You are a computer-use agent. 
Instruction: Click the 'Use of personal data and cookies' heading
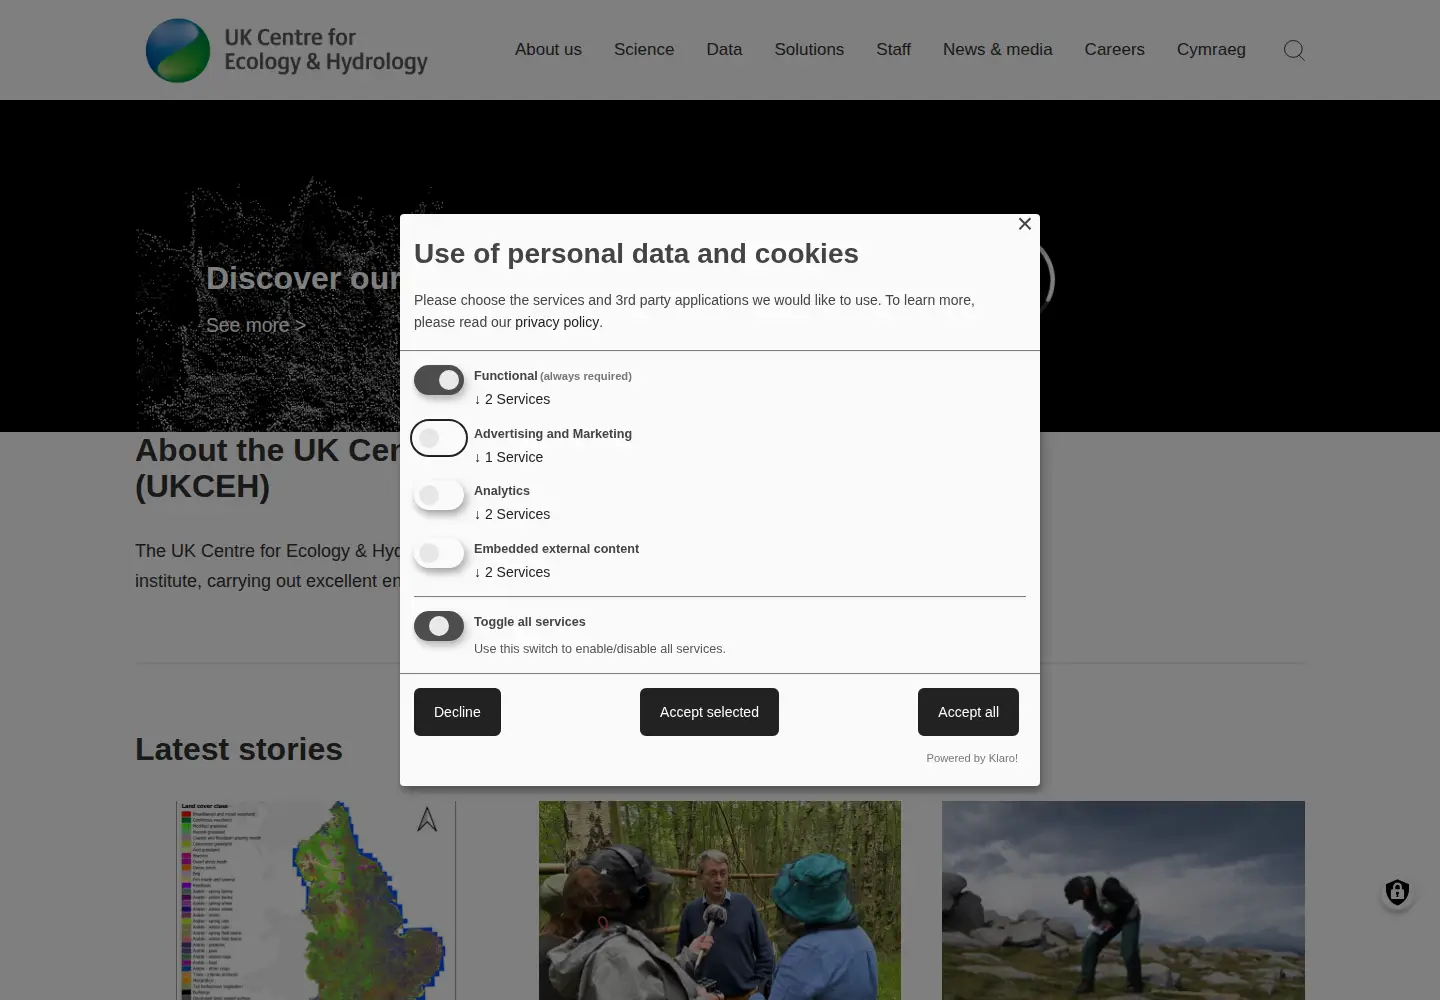(636, 253)
